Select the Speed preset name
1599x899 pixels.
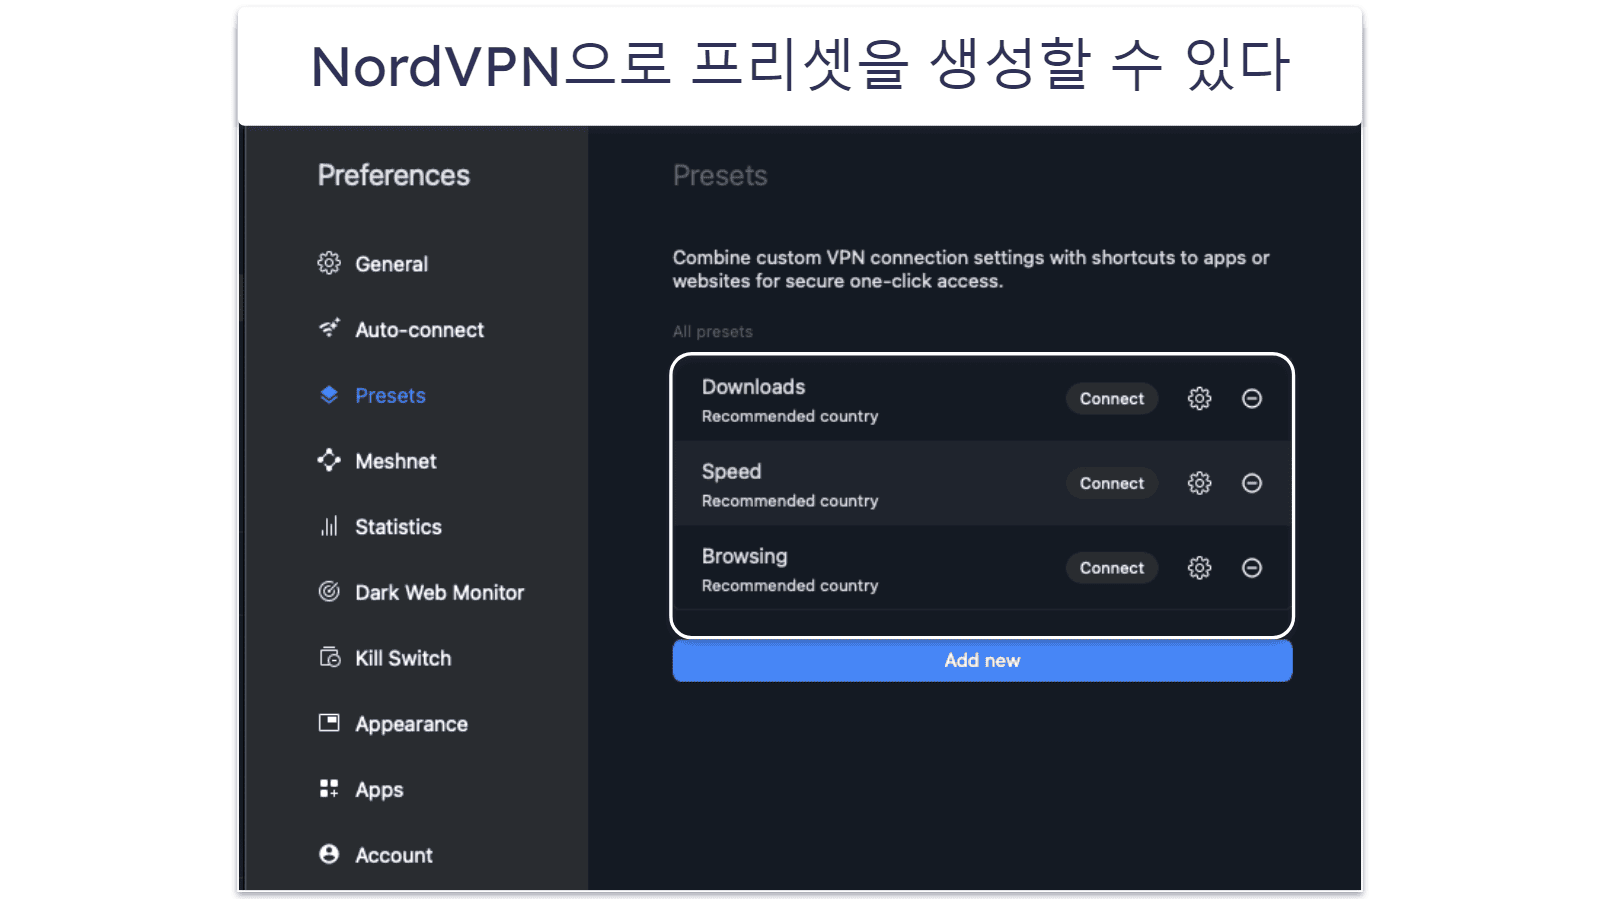(731, 472)
